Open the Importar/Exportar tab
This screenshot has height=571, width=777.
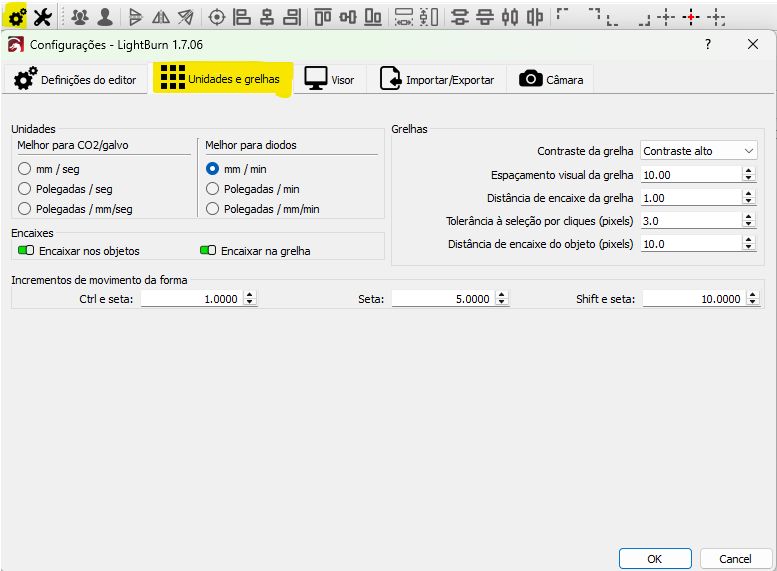[437, 80]
